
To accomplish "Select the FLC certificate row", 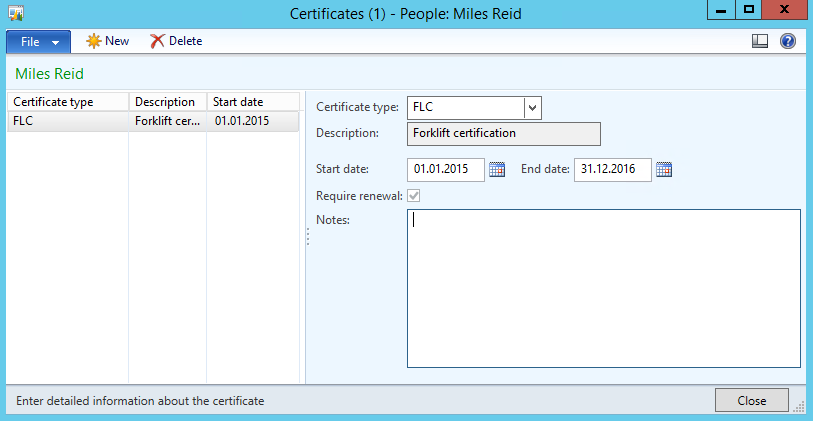I will point(67,121).
